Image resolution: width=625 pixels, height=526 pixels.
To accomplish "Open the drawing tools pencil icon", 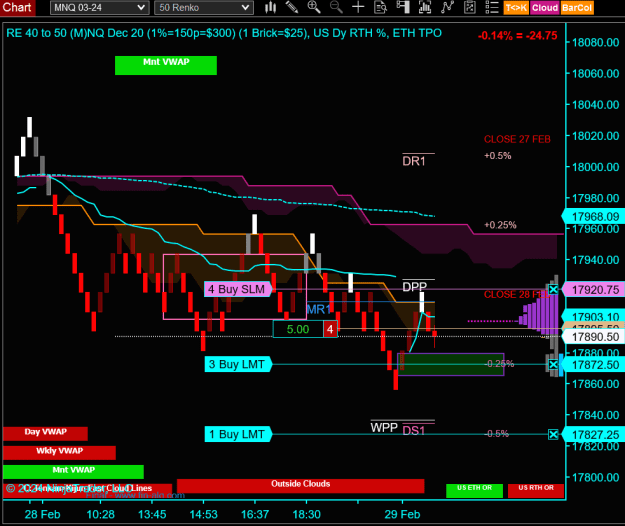I will (292, 7).
